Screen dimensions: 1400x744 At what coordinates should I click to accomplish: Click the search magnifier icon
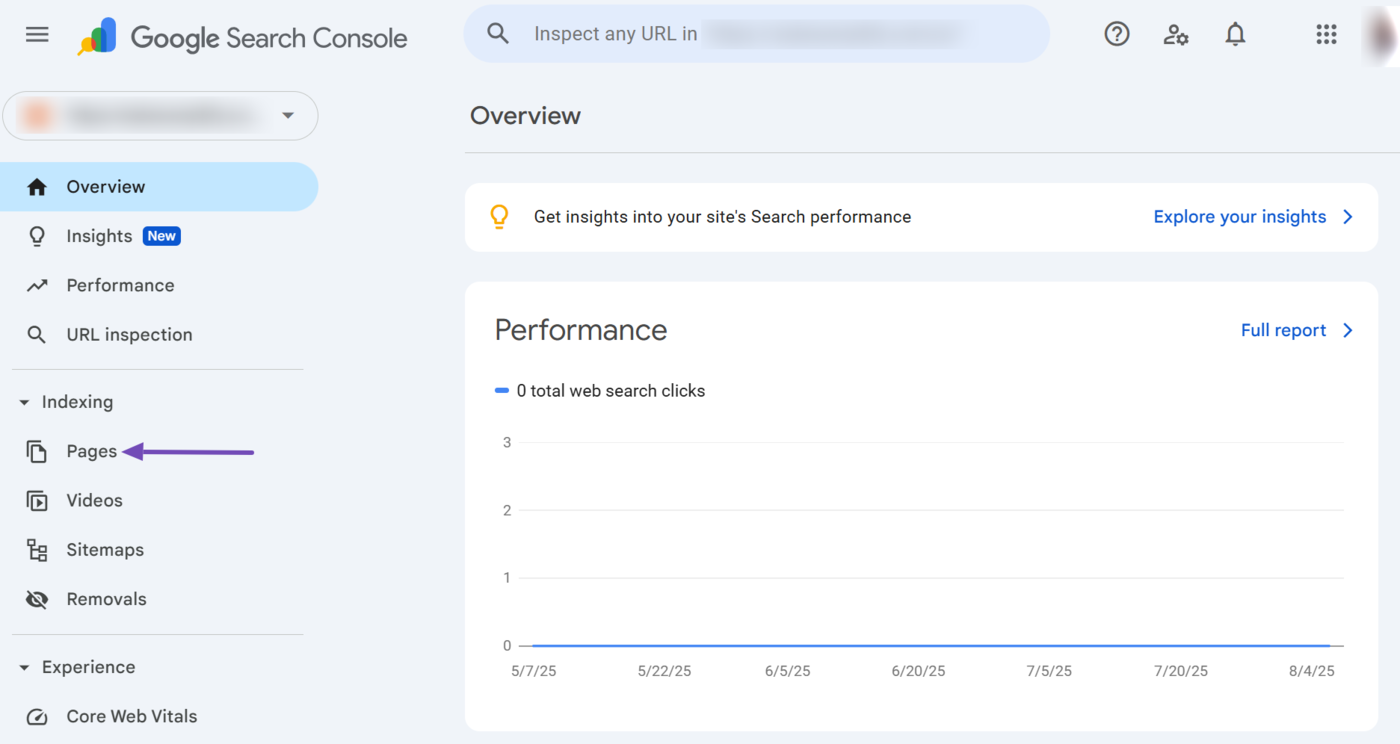498,34
